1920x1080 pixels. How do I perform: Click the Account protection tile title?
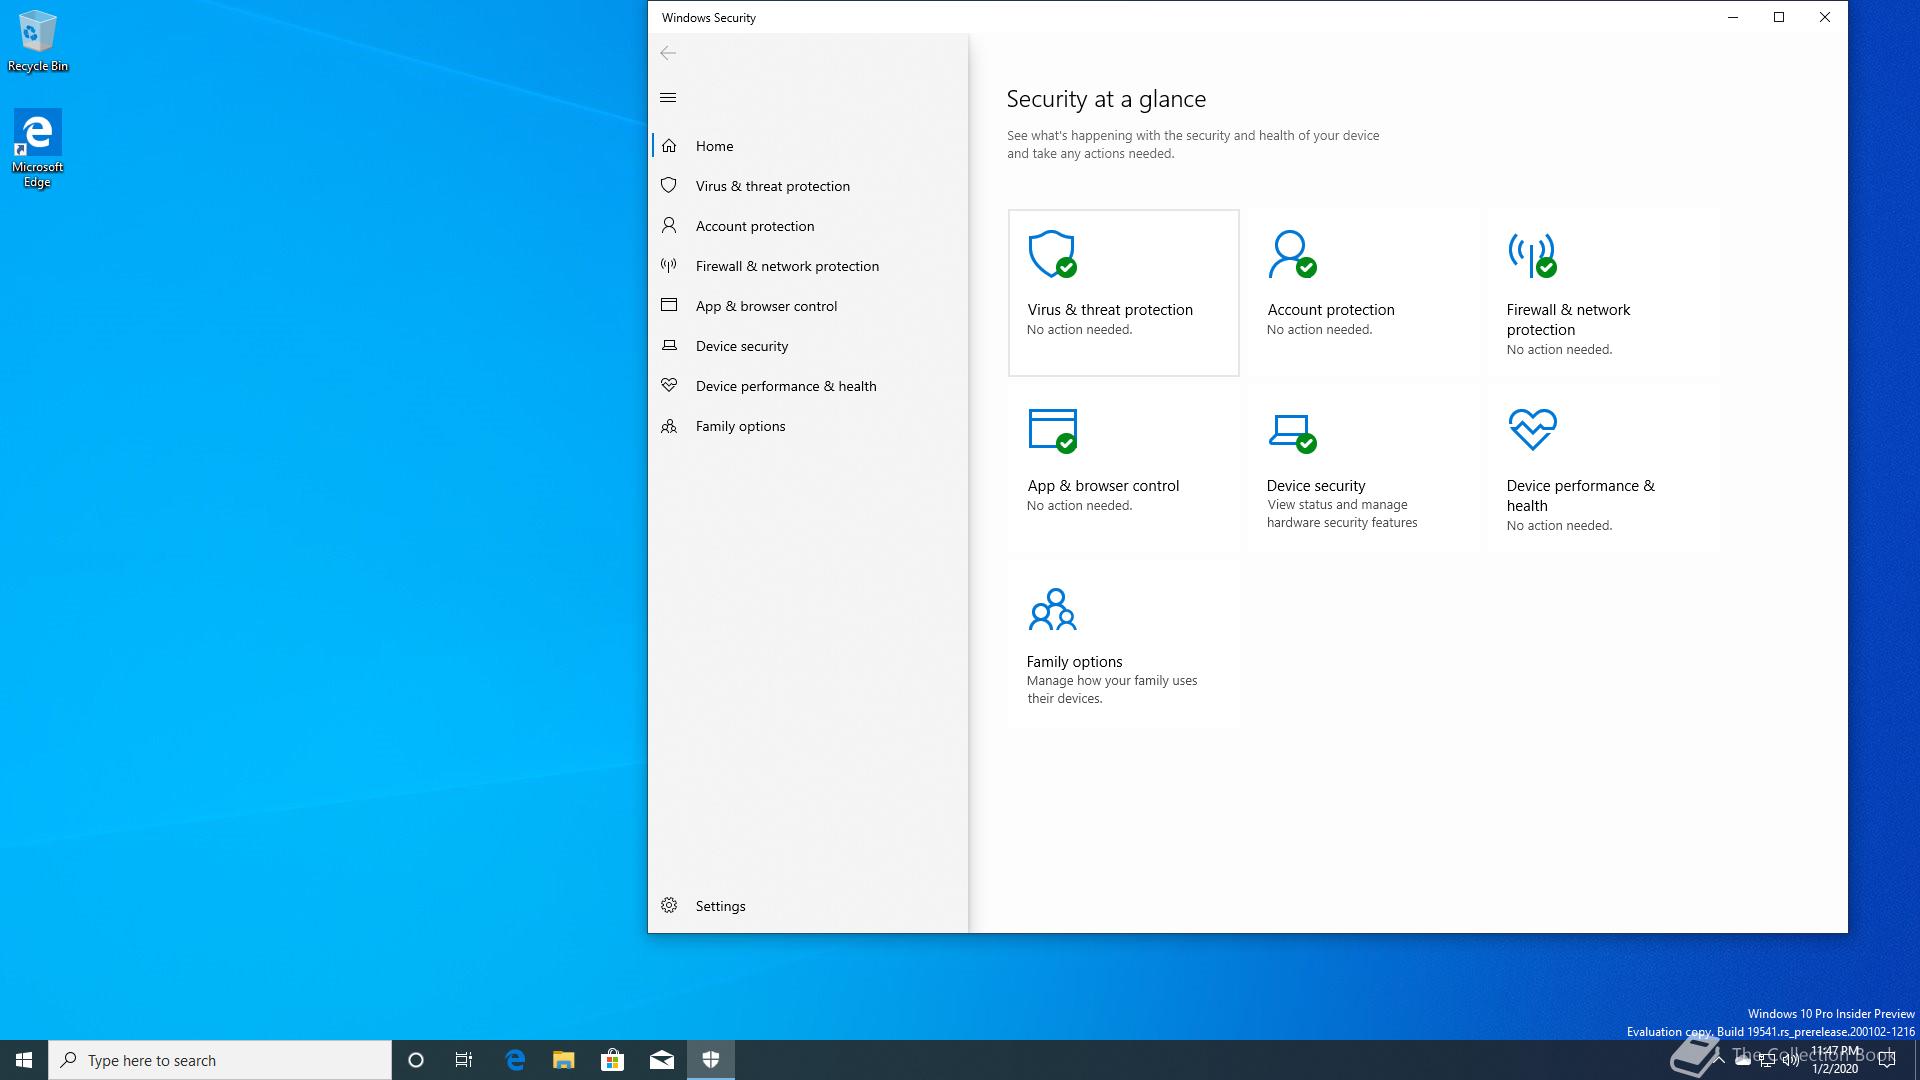[1331, 310]
